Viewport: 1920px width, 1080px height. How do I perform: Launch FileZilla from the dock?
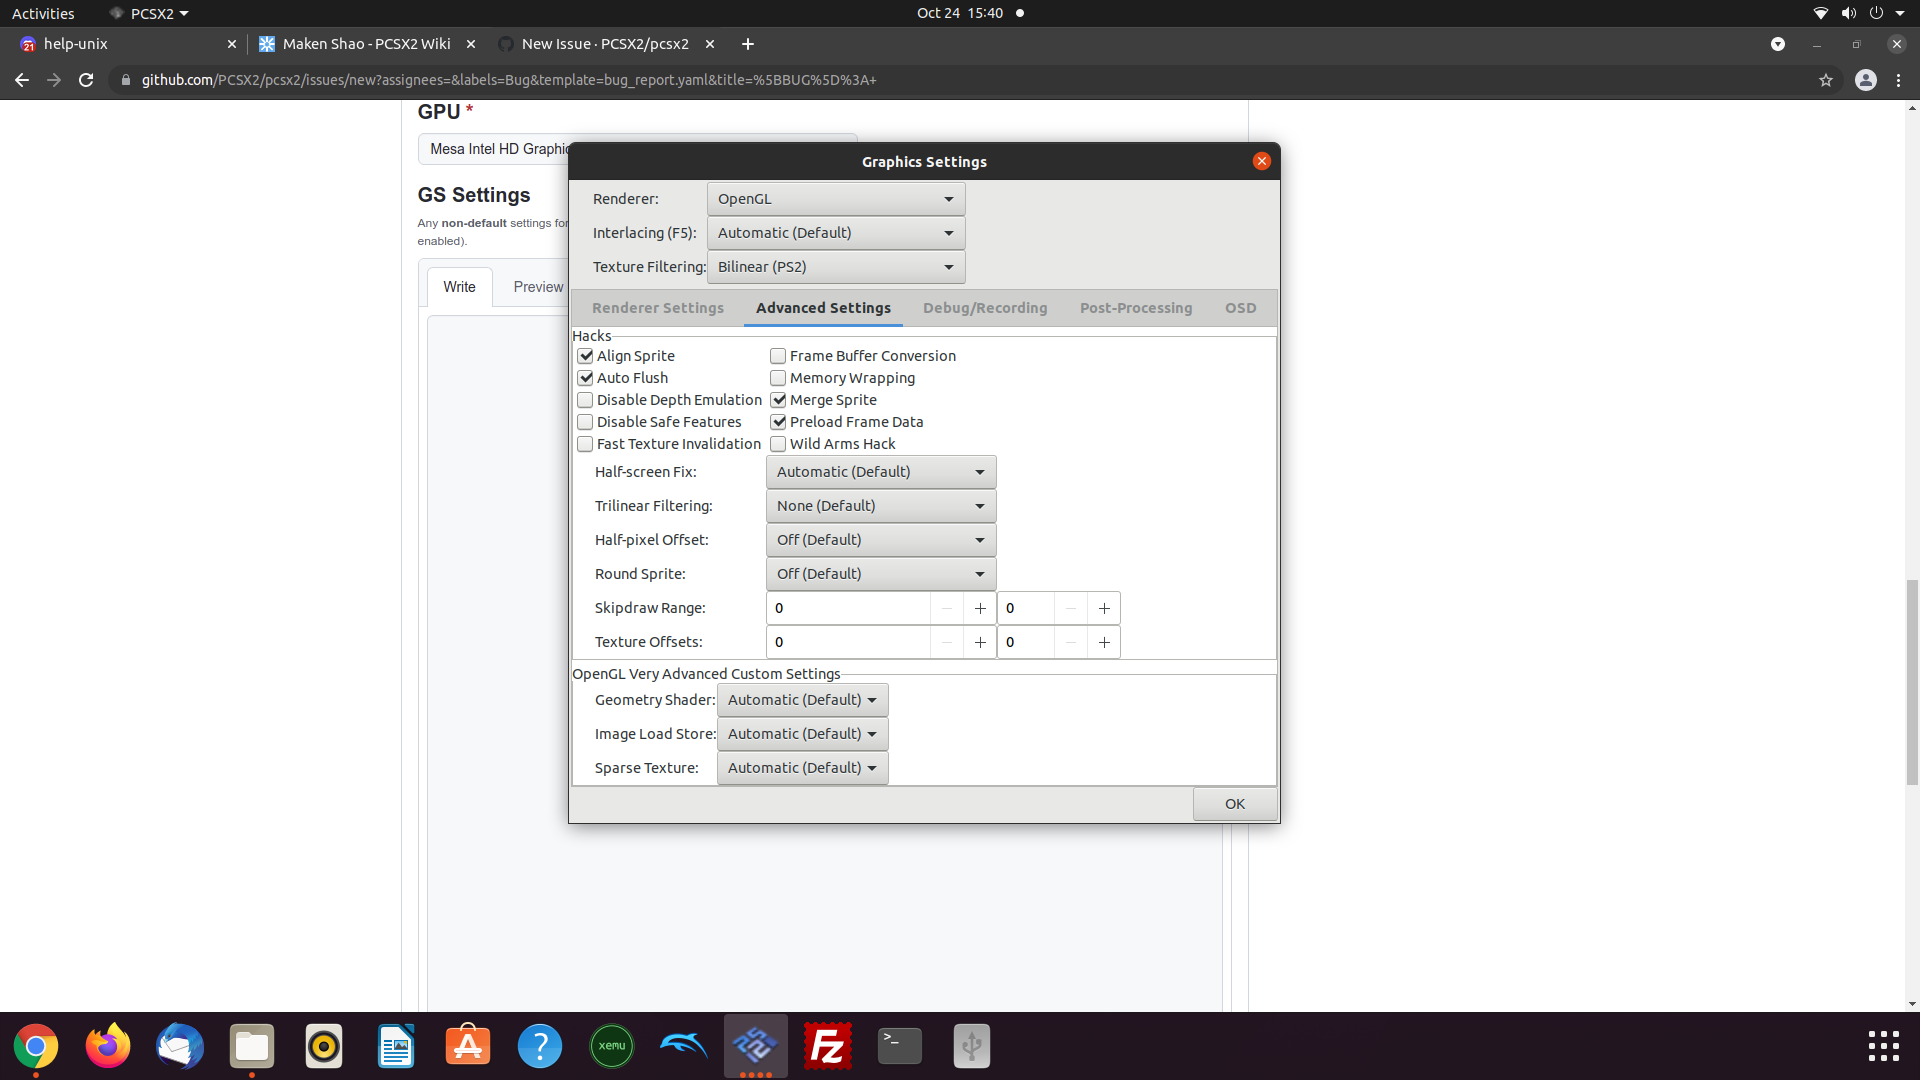click(828, 1046)
